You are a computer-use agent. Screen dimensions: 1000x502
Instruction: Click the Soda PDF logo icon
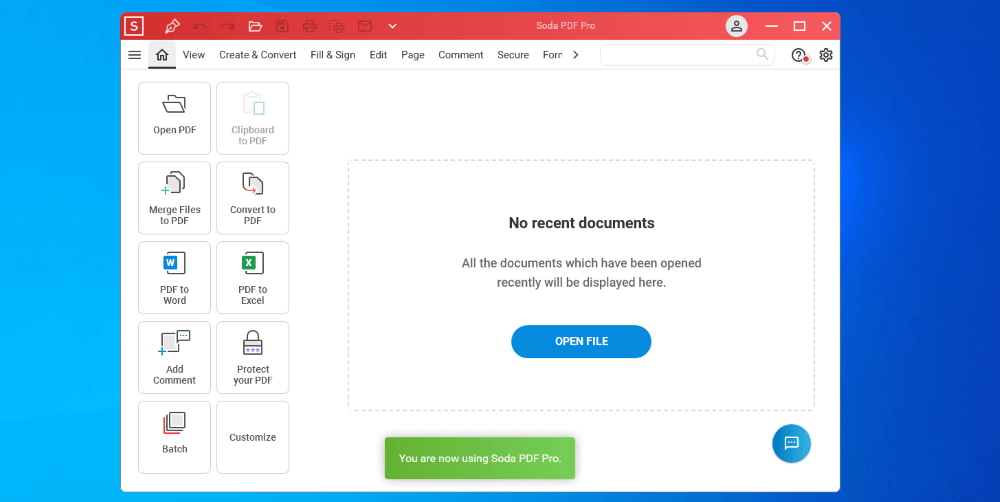tap(134, 26)
